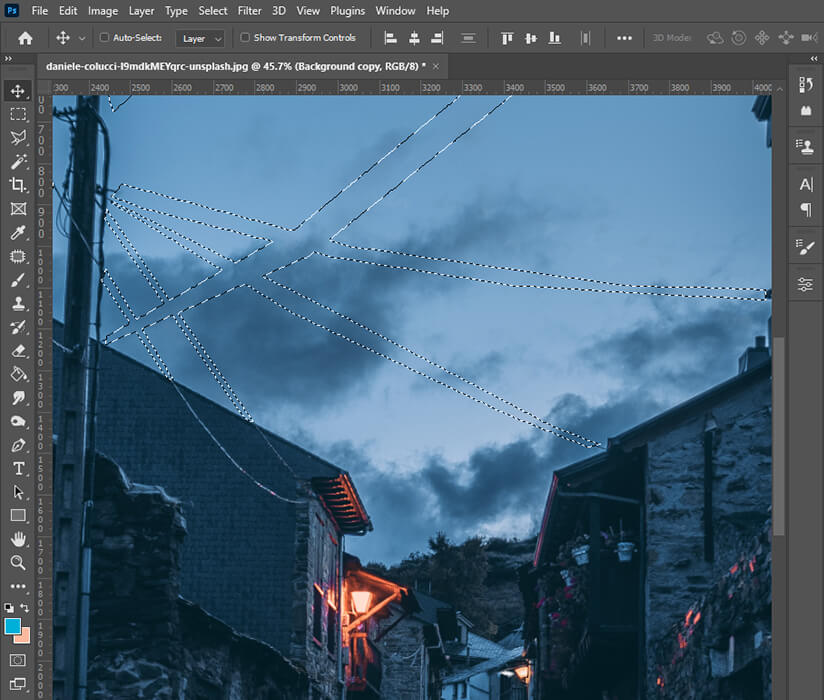The height and width of the screenshot is (700, 824).
Task: Select the Clone Stamp tool
Action: (18, 304)
